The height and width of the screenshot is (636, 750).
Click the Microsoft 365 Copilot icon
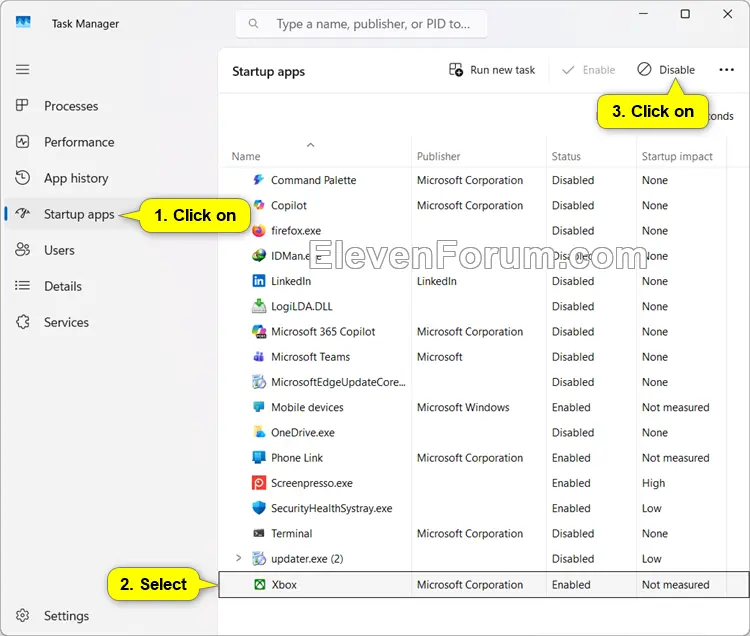point(259,331)
